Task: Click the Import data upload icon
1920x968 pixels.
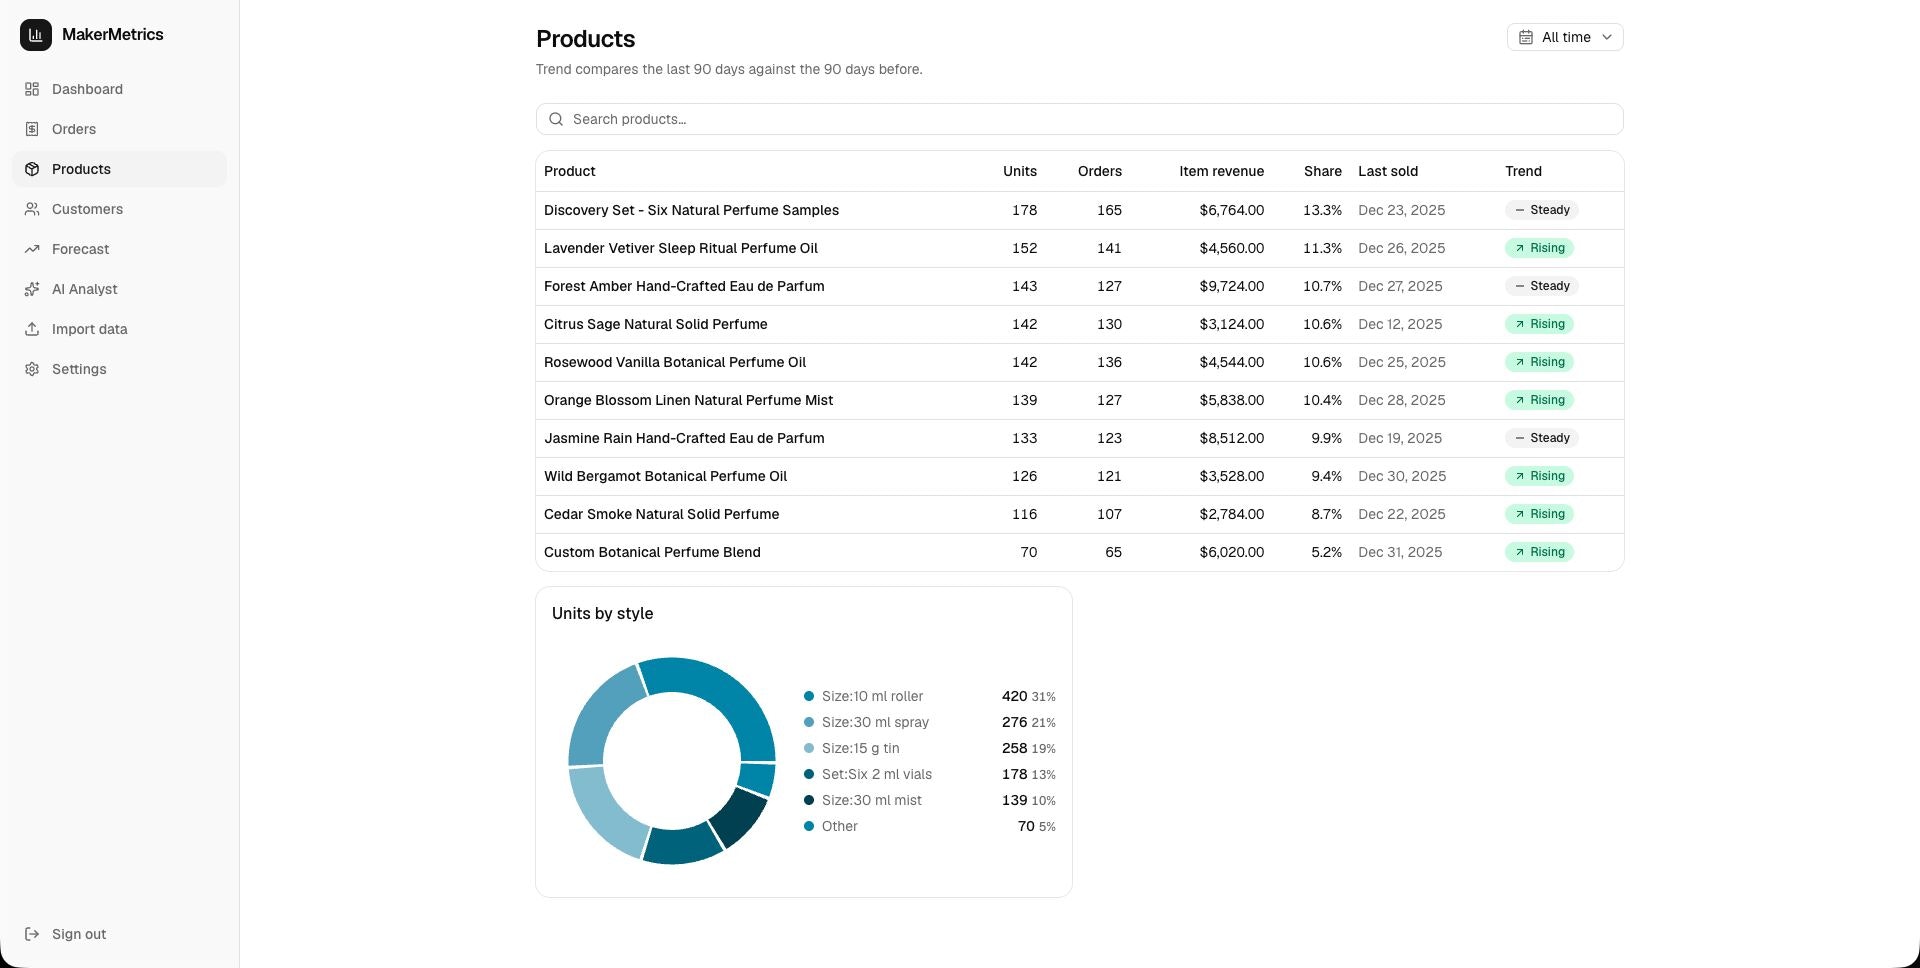Action: point(32,329)
